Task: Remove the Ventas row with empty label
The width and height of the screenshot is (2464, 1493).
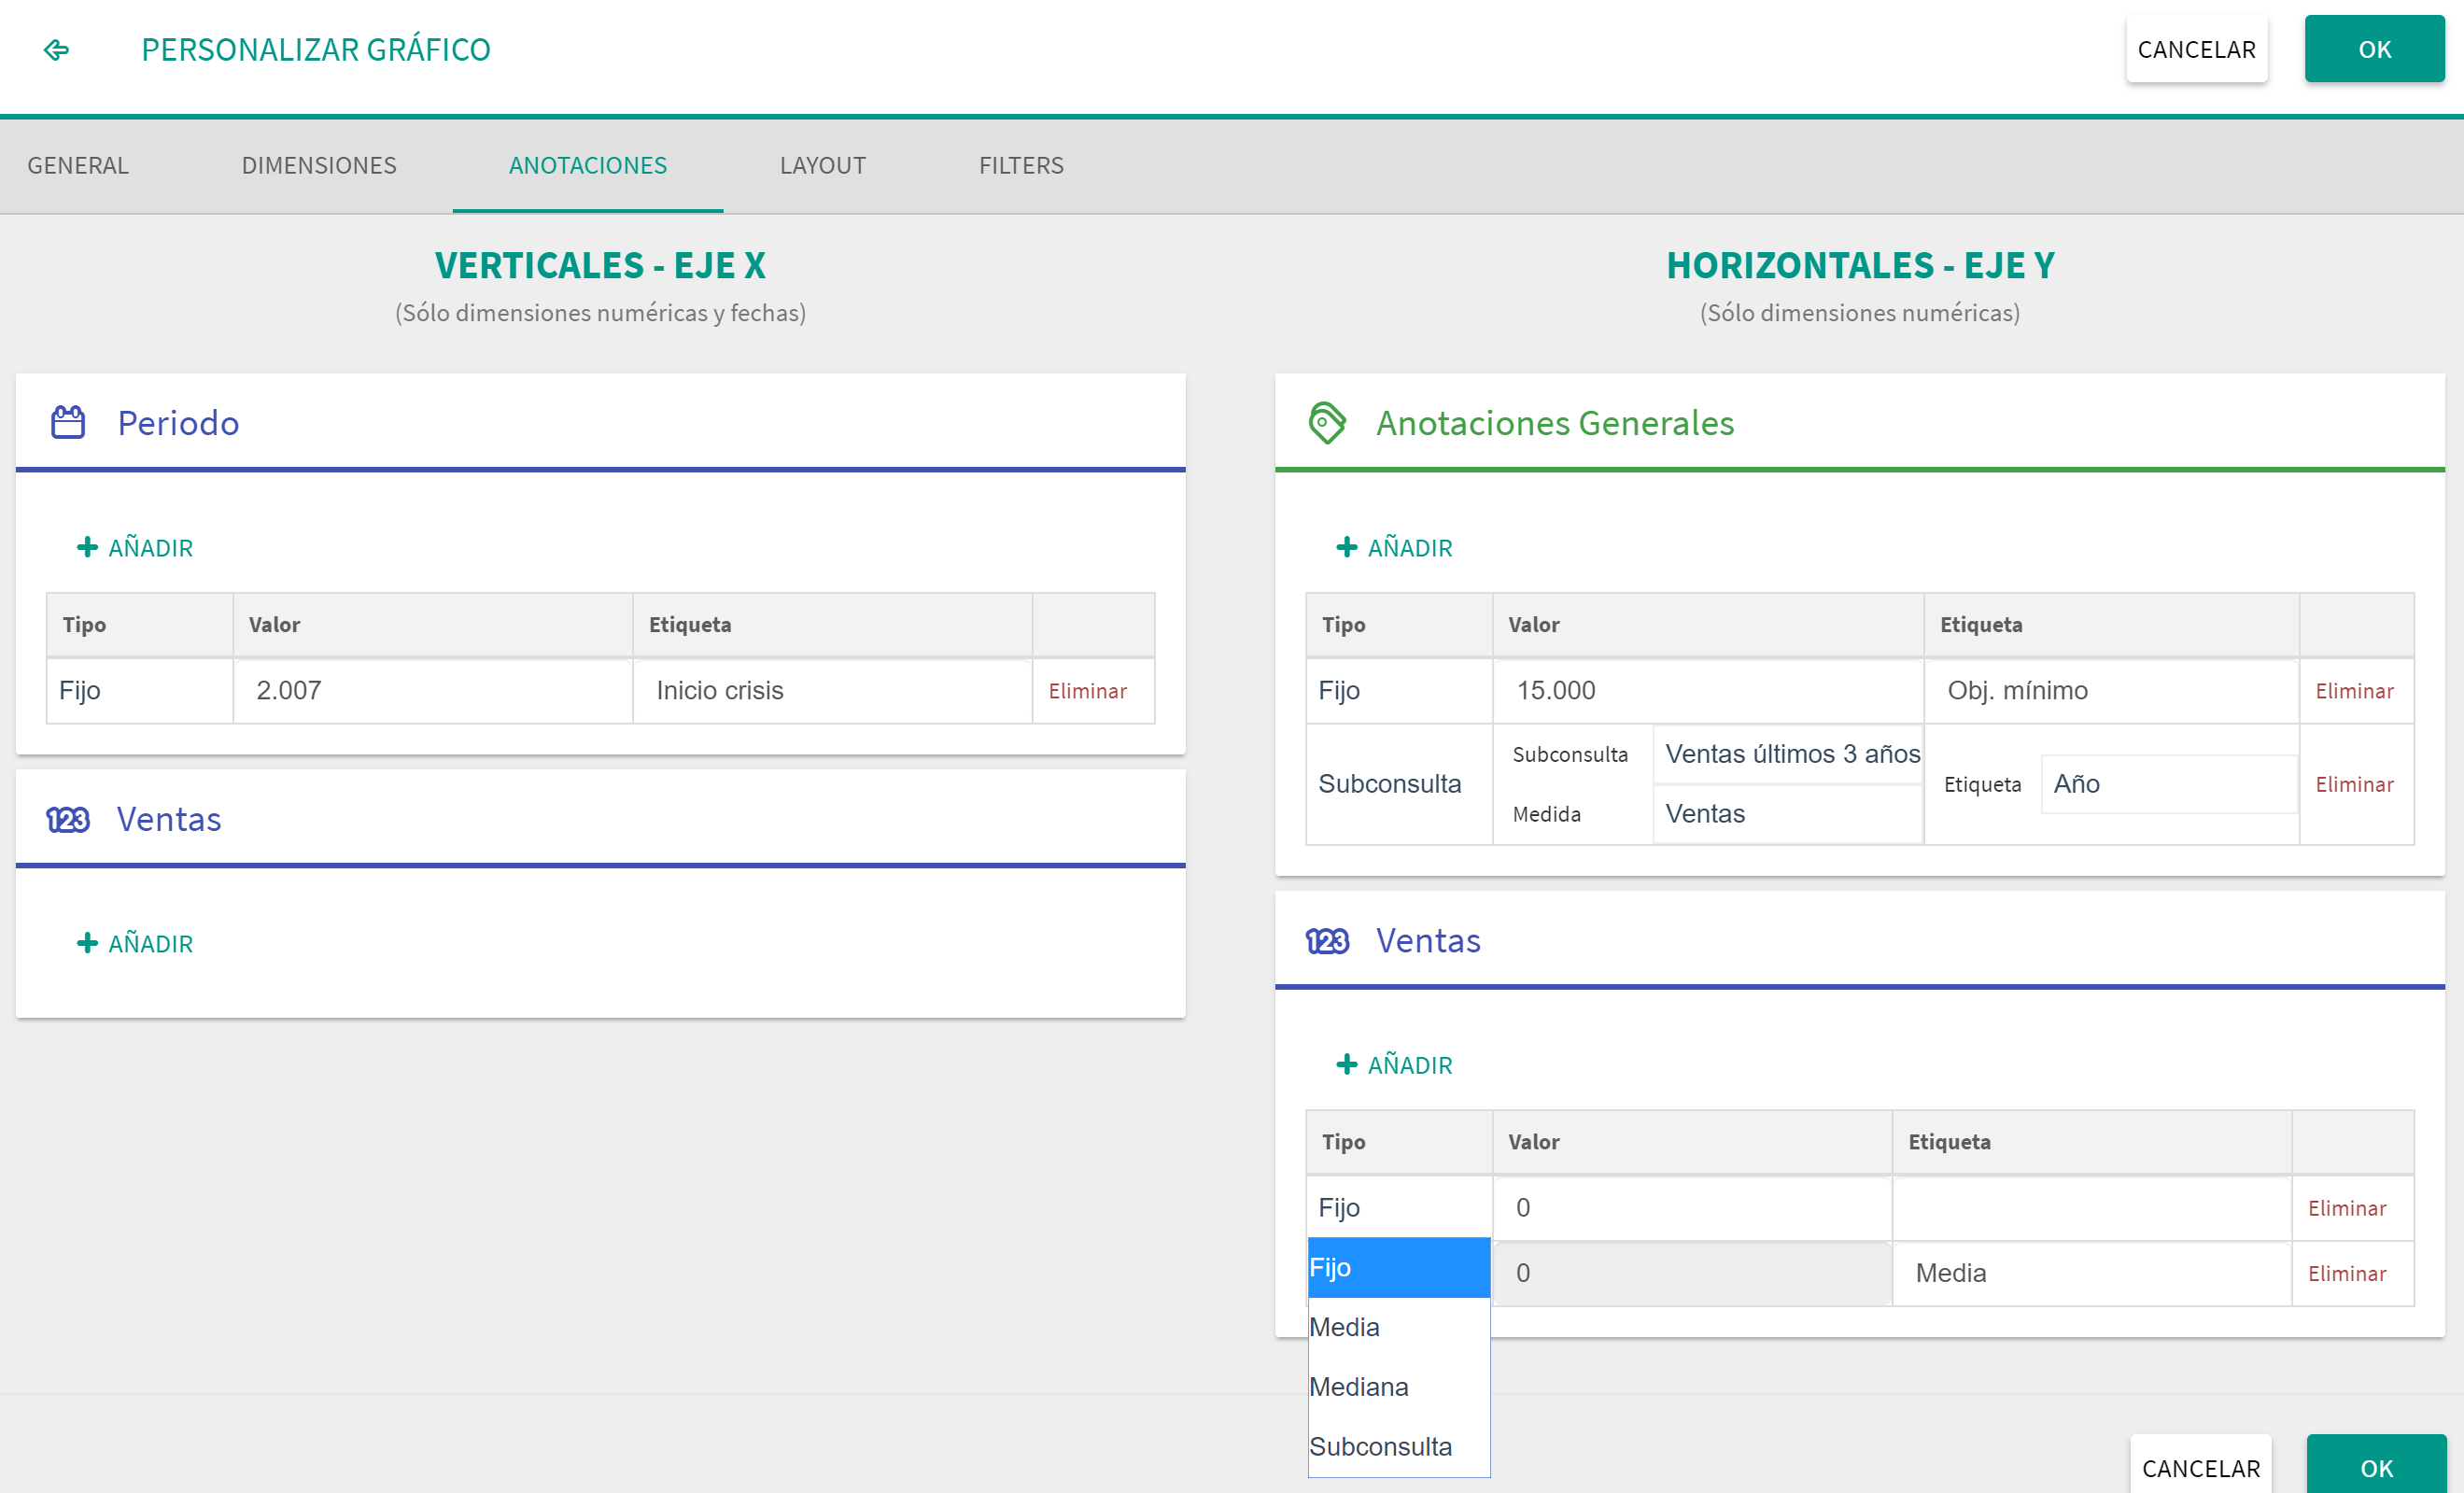Action: pyautogui.click(x=2346, y=1208)
